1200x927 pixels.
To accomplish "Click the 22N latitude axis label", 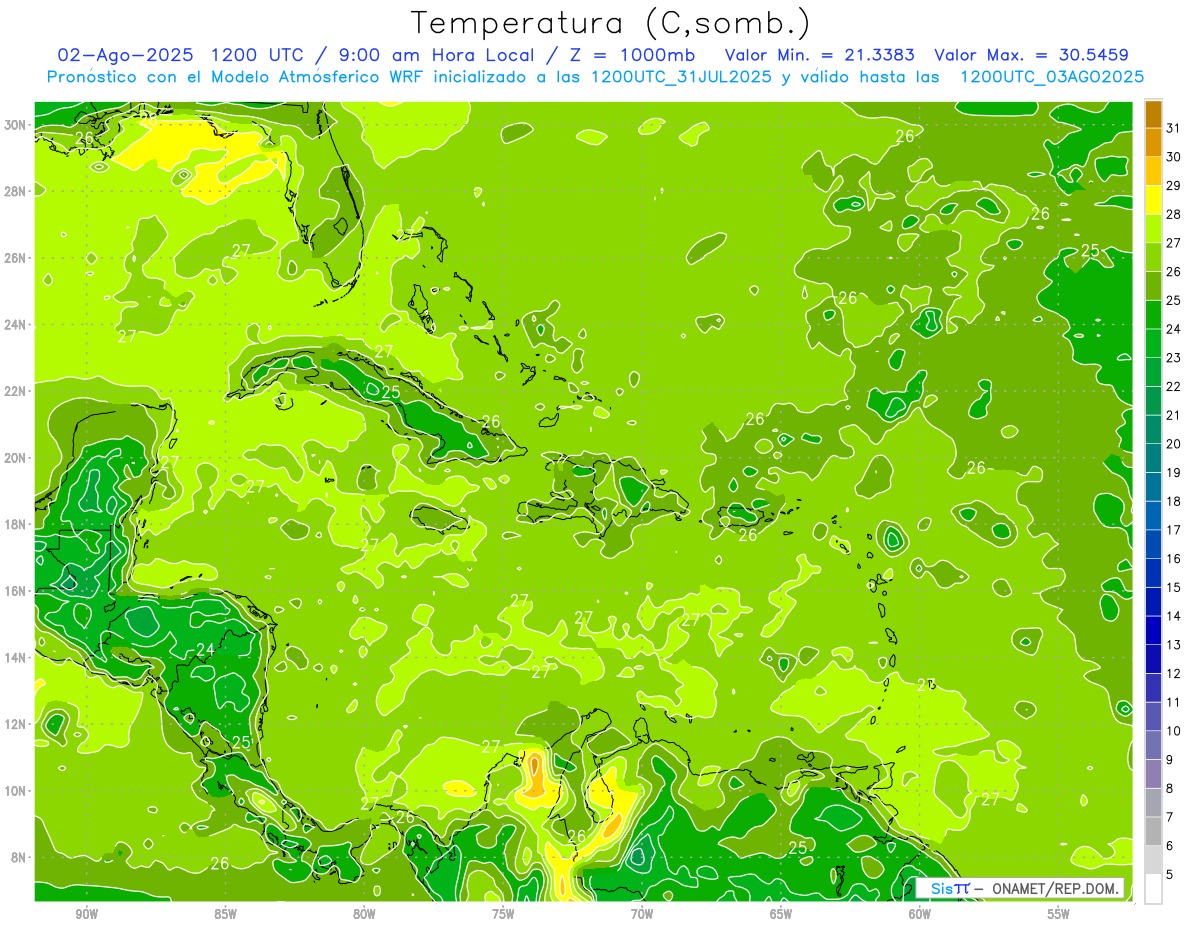I will point(14,391).
